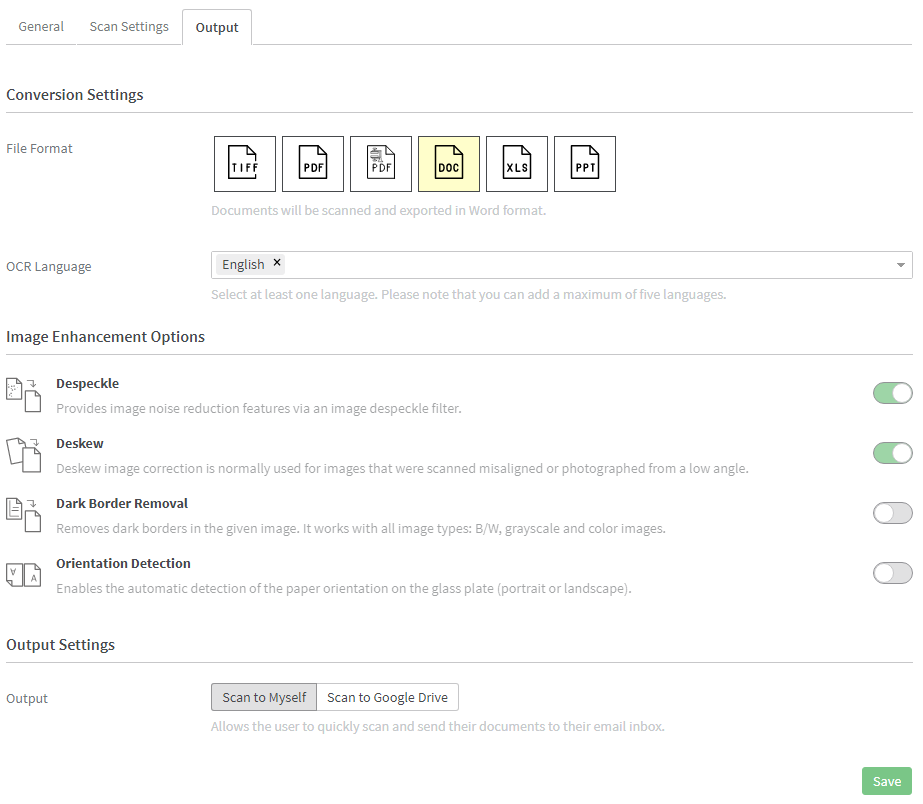This screenshot has height=804, width=923.
Task: Click the Dark Border Removal icon
Action: coord(24,515)
